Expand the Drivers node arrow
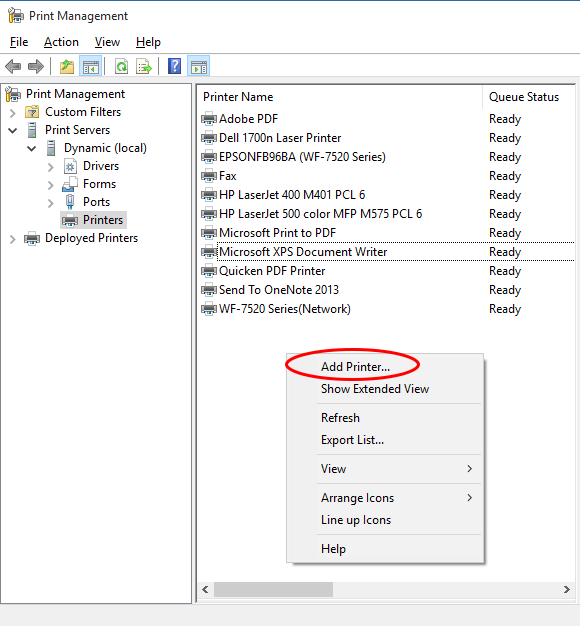The height and width of the screenshot is (626, 580). click(51, 167)
